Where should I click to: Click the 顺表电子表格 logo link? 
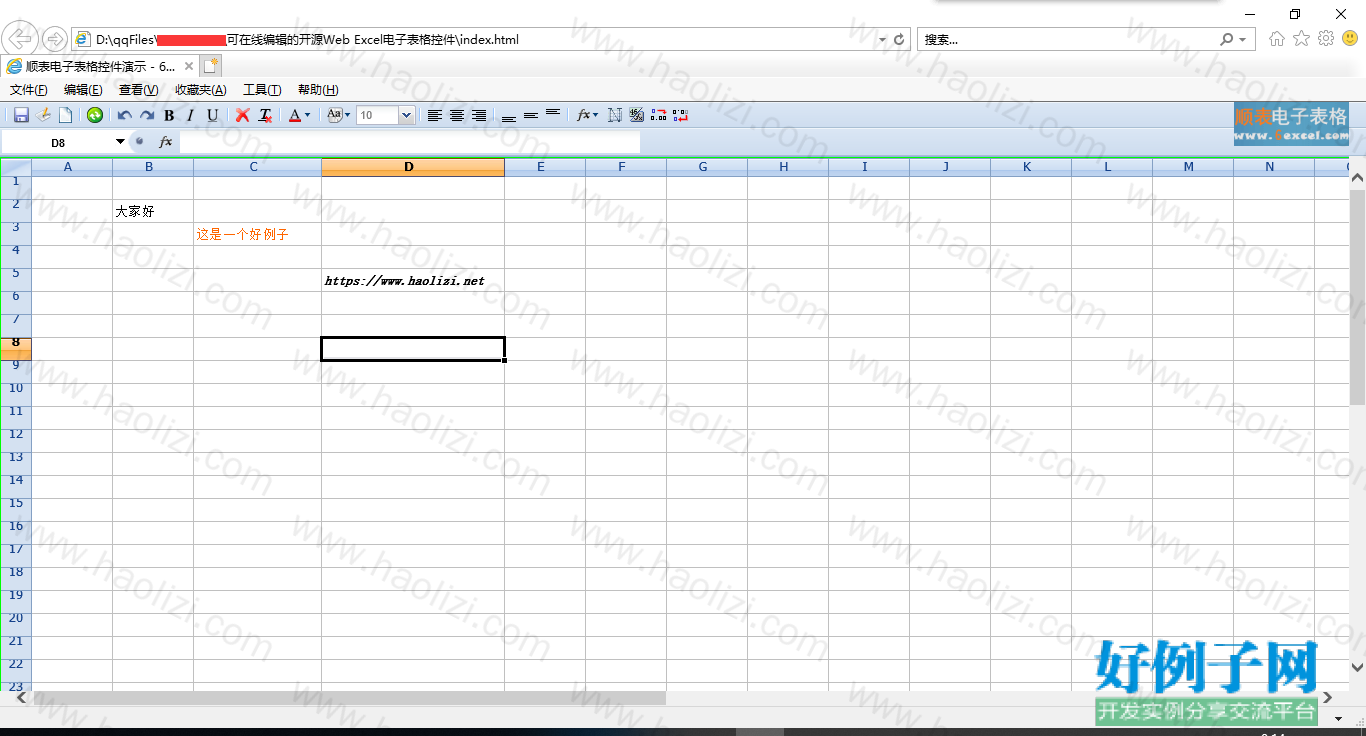[x=1291, y=123]
